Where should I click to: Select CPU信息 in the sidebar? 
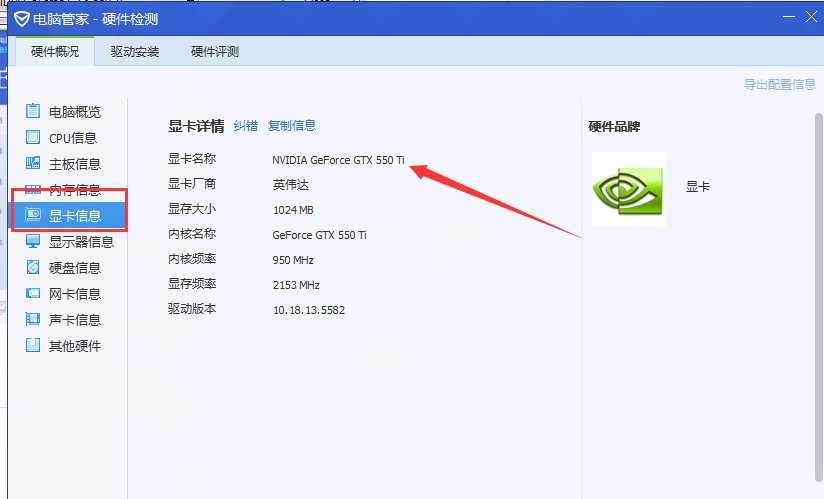(68, 138)
